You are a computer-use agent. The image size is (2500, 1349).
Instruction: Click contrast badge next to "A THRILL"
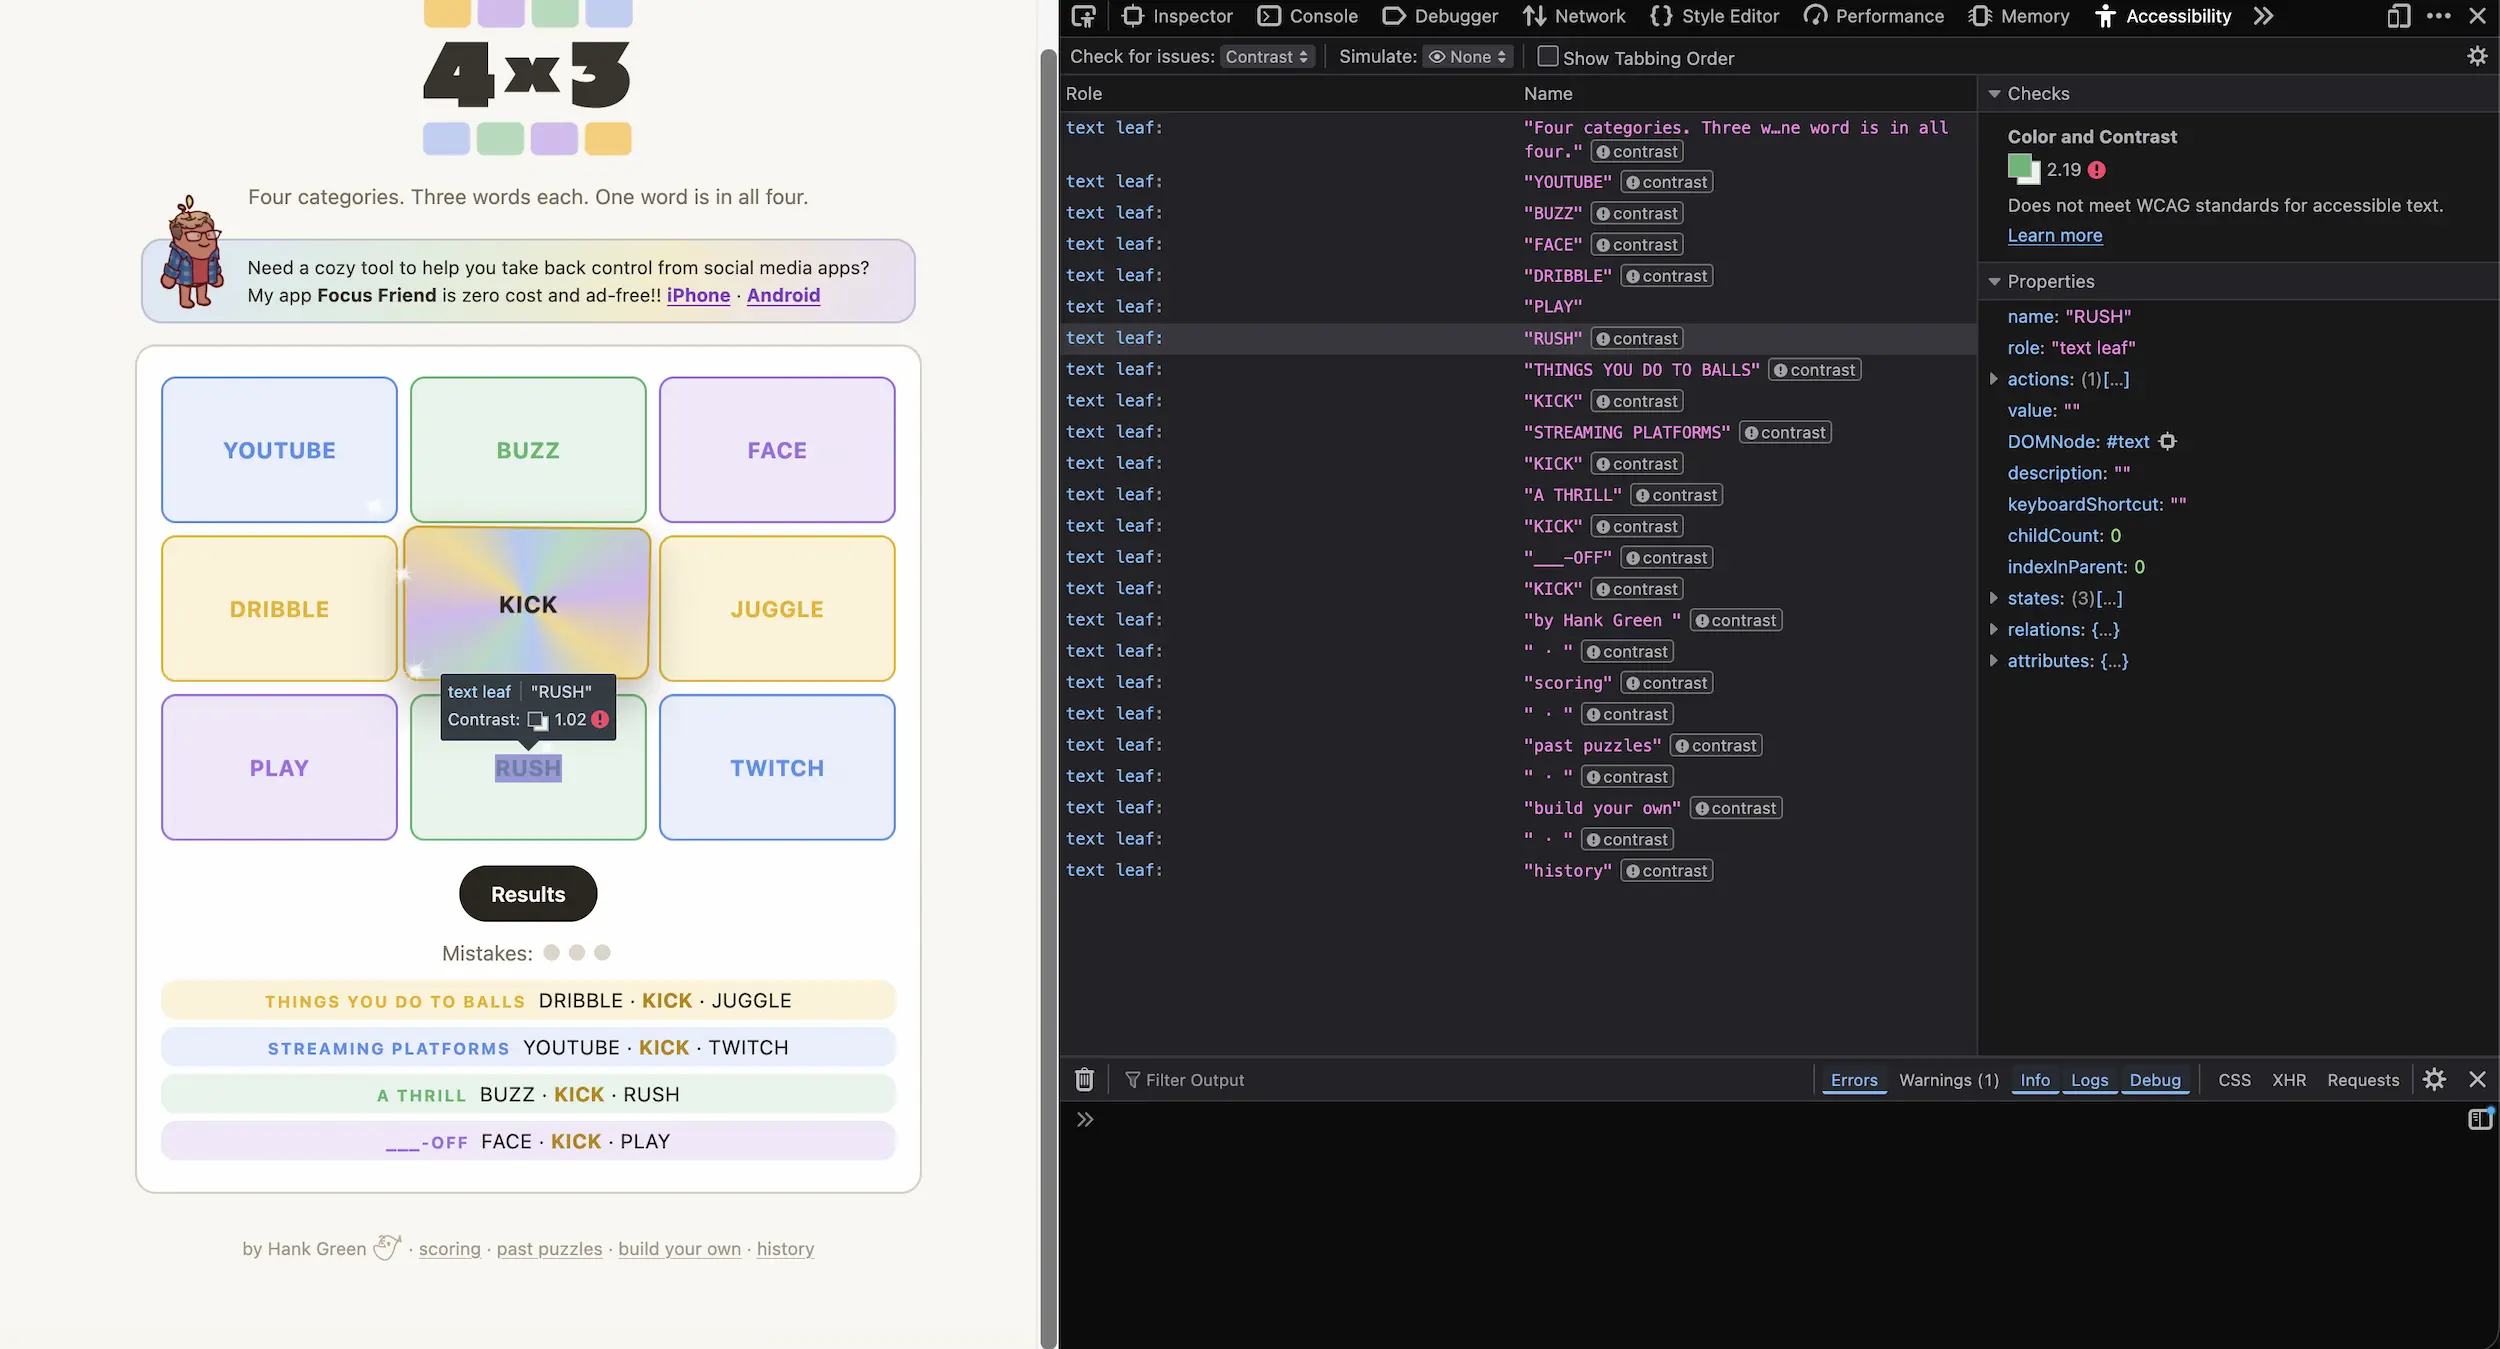[x=1676, y=495]
